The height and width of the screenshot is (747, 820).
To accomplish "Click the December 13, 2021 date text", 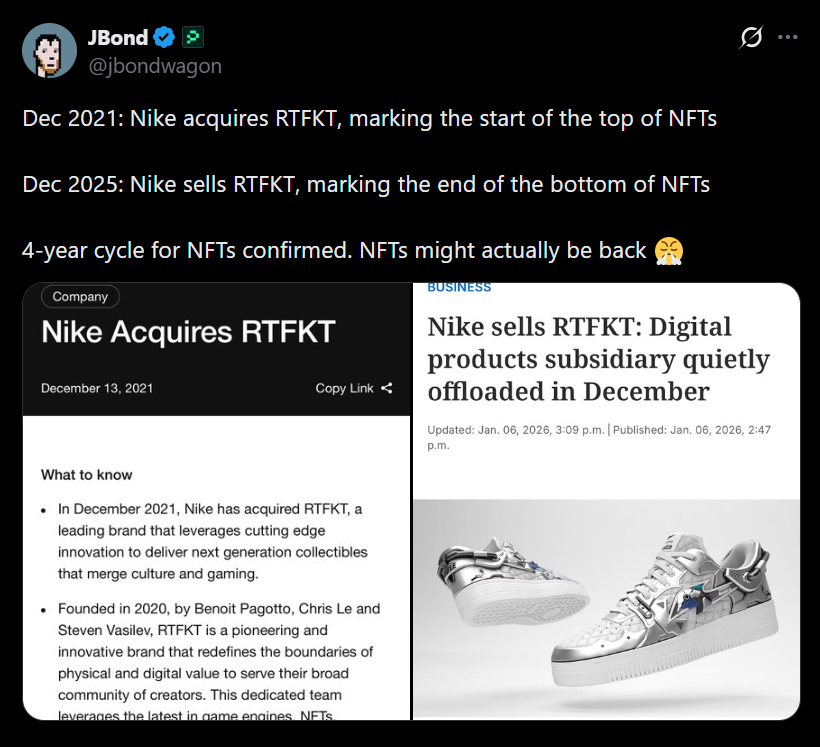I will 97,388.
